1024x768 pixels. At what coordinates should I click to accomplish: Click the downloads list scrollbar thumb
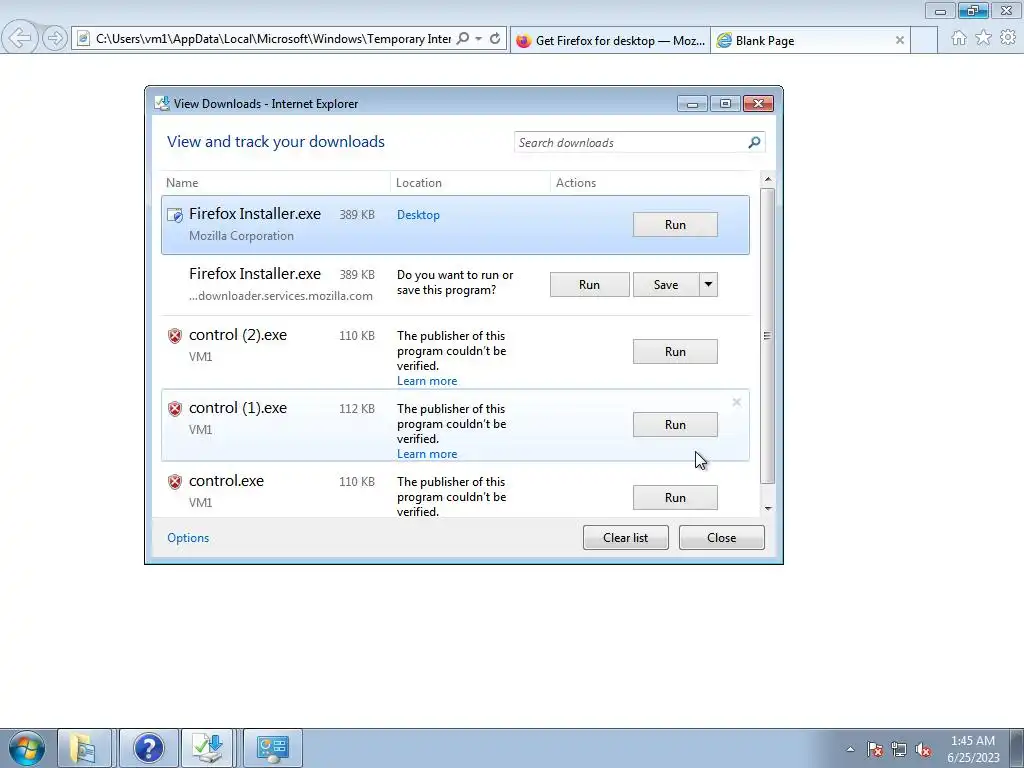pos(767,336)
